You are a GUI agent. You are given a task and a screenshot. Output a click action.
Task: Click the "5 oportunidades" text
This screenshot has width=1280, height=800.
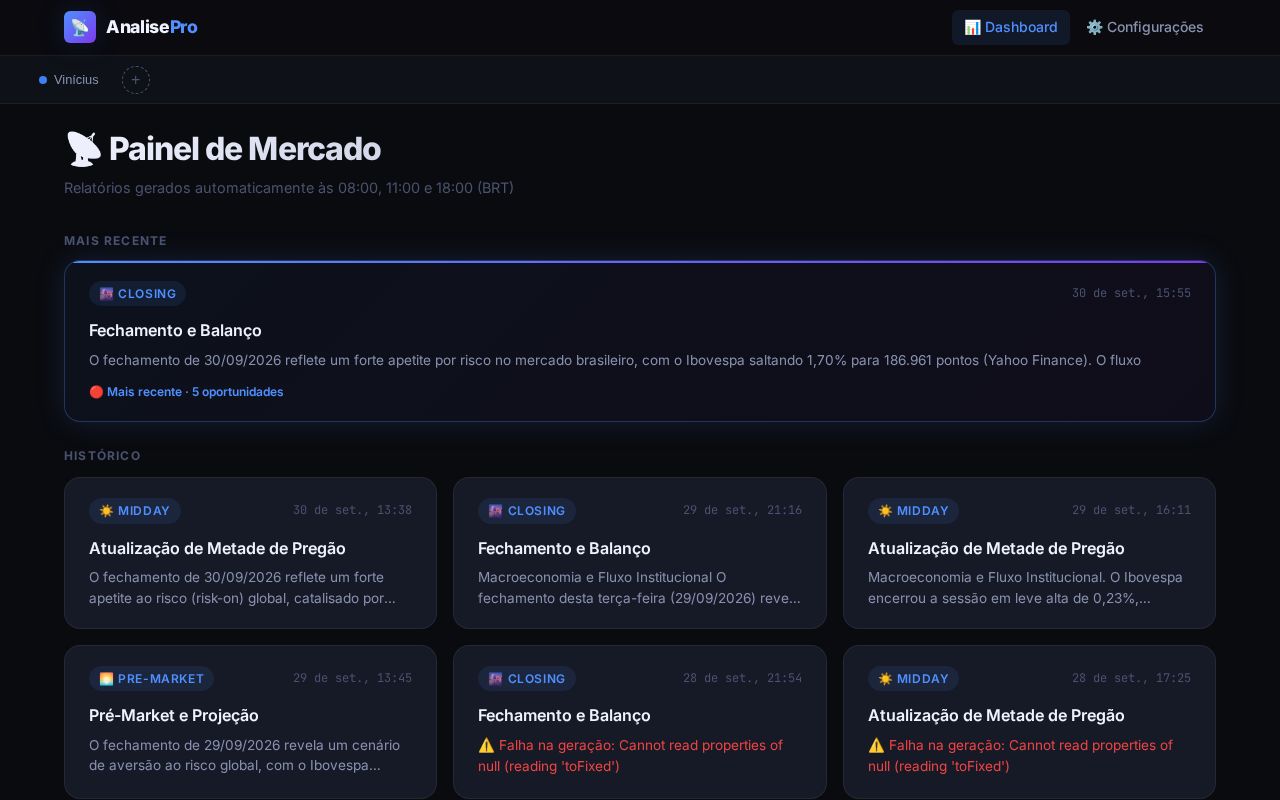[x=237, y=392]
